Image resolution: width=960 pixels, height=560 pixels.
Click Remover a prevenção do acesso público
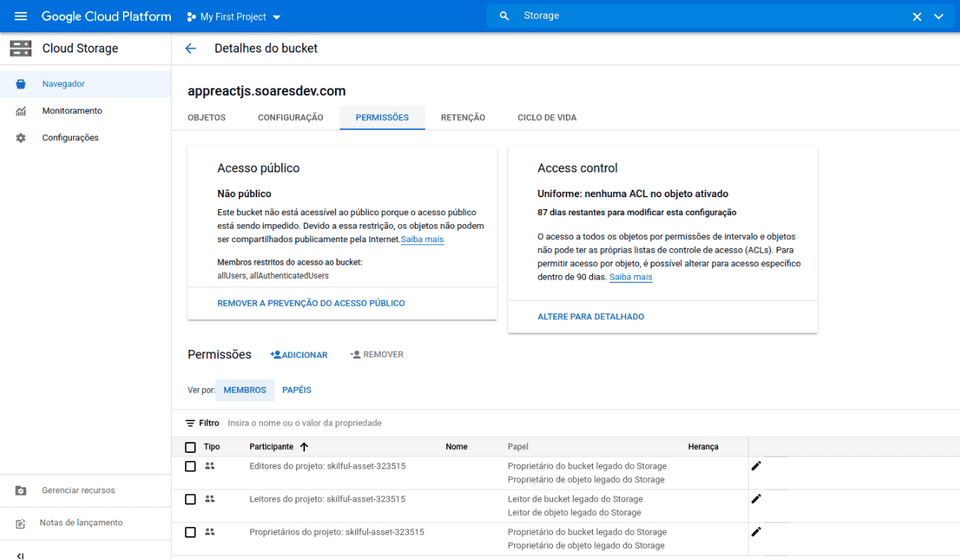click(311, 303)
